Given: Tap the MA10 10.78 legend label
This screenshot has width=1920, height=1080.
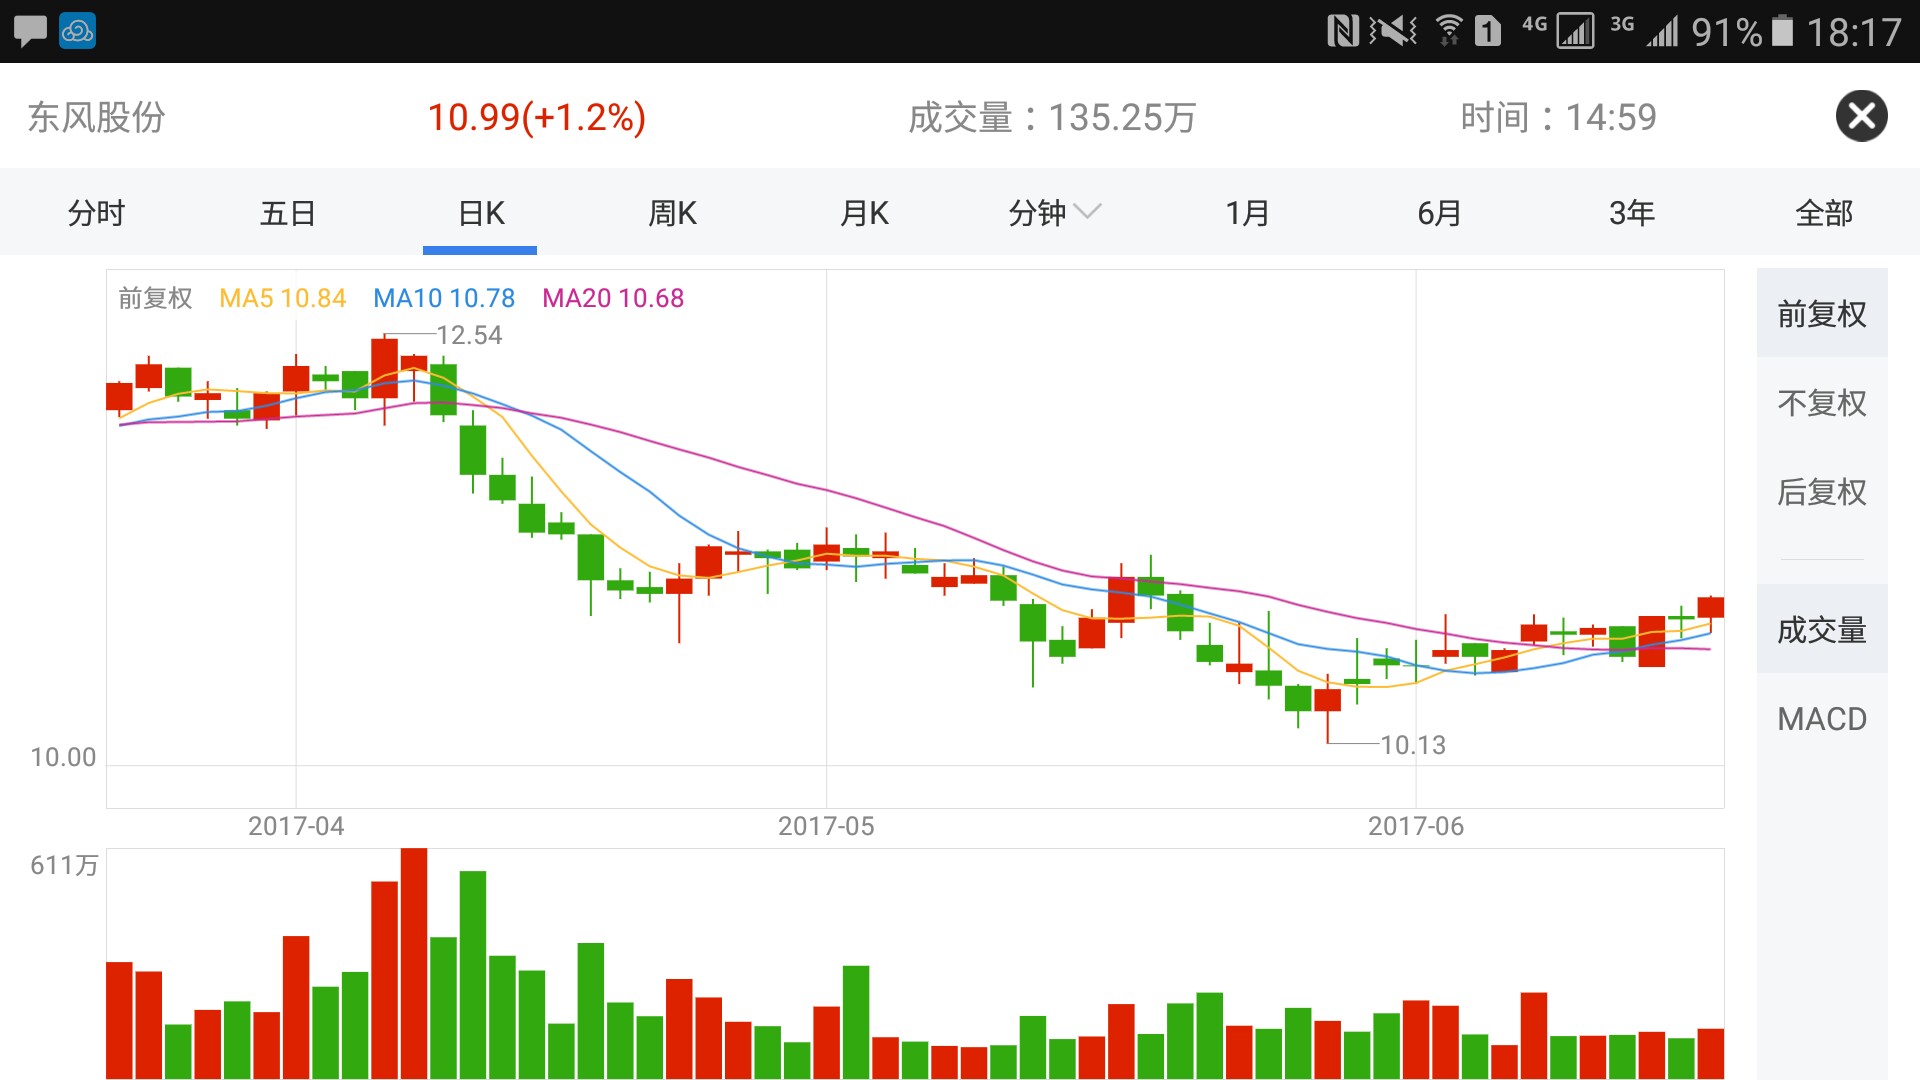Looking at the screenshot, I should tap(444, 298).
